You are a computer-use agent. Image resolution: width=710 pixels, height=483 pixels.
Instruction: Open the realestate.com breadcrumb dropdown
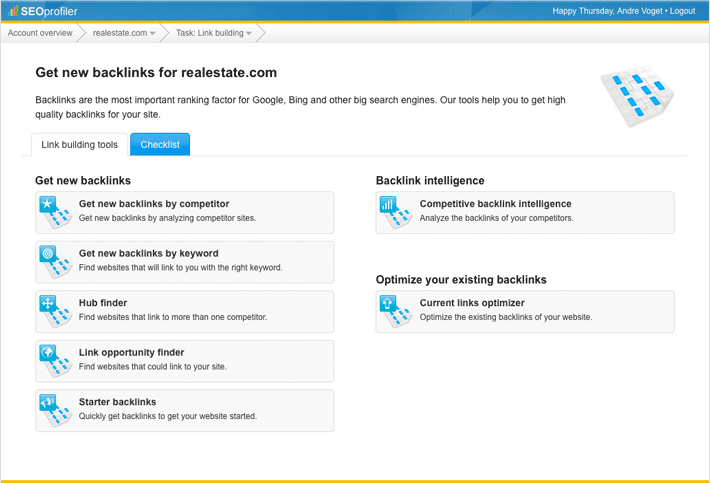tap(124, 33)
